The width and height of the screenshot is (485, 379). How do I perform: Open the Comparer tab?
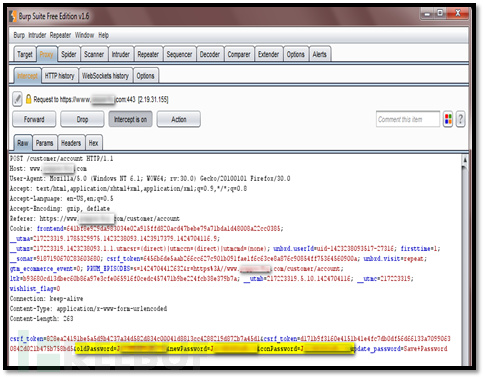tap(239, 54)
